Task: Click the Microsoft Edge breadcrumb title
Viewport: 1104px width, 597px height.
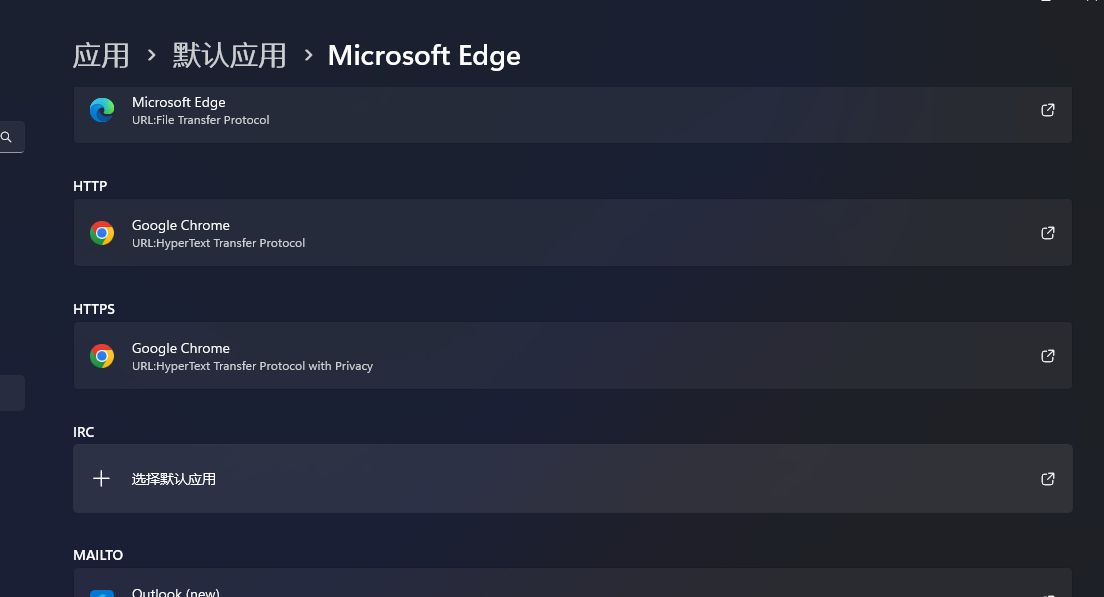Action: point(424,55)
